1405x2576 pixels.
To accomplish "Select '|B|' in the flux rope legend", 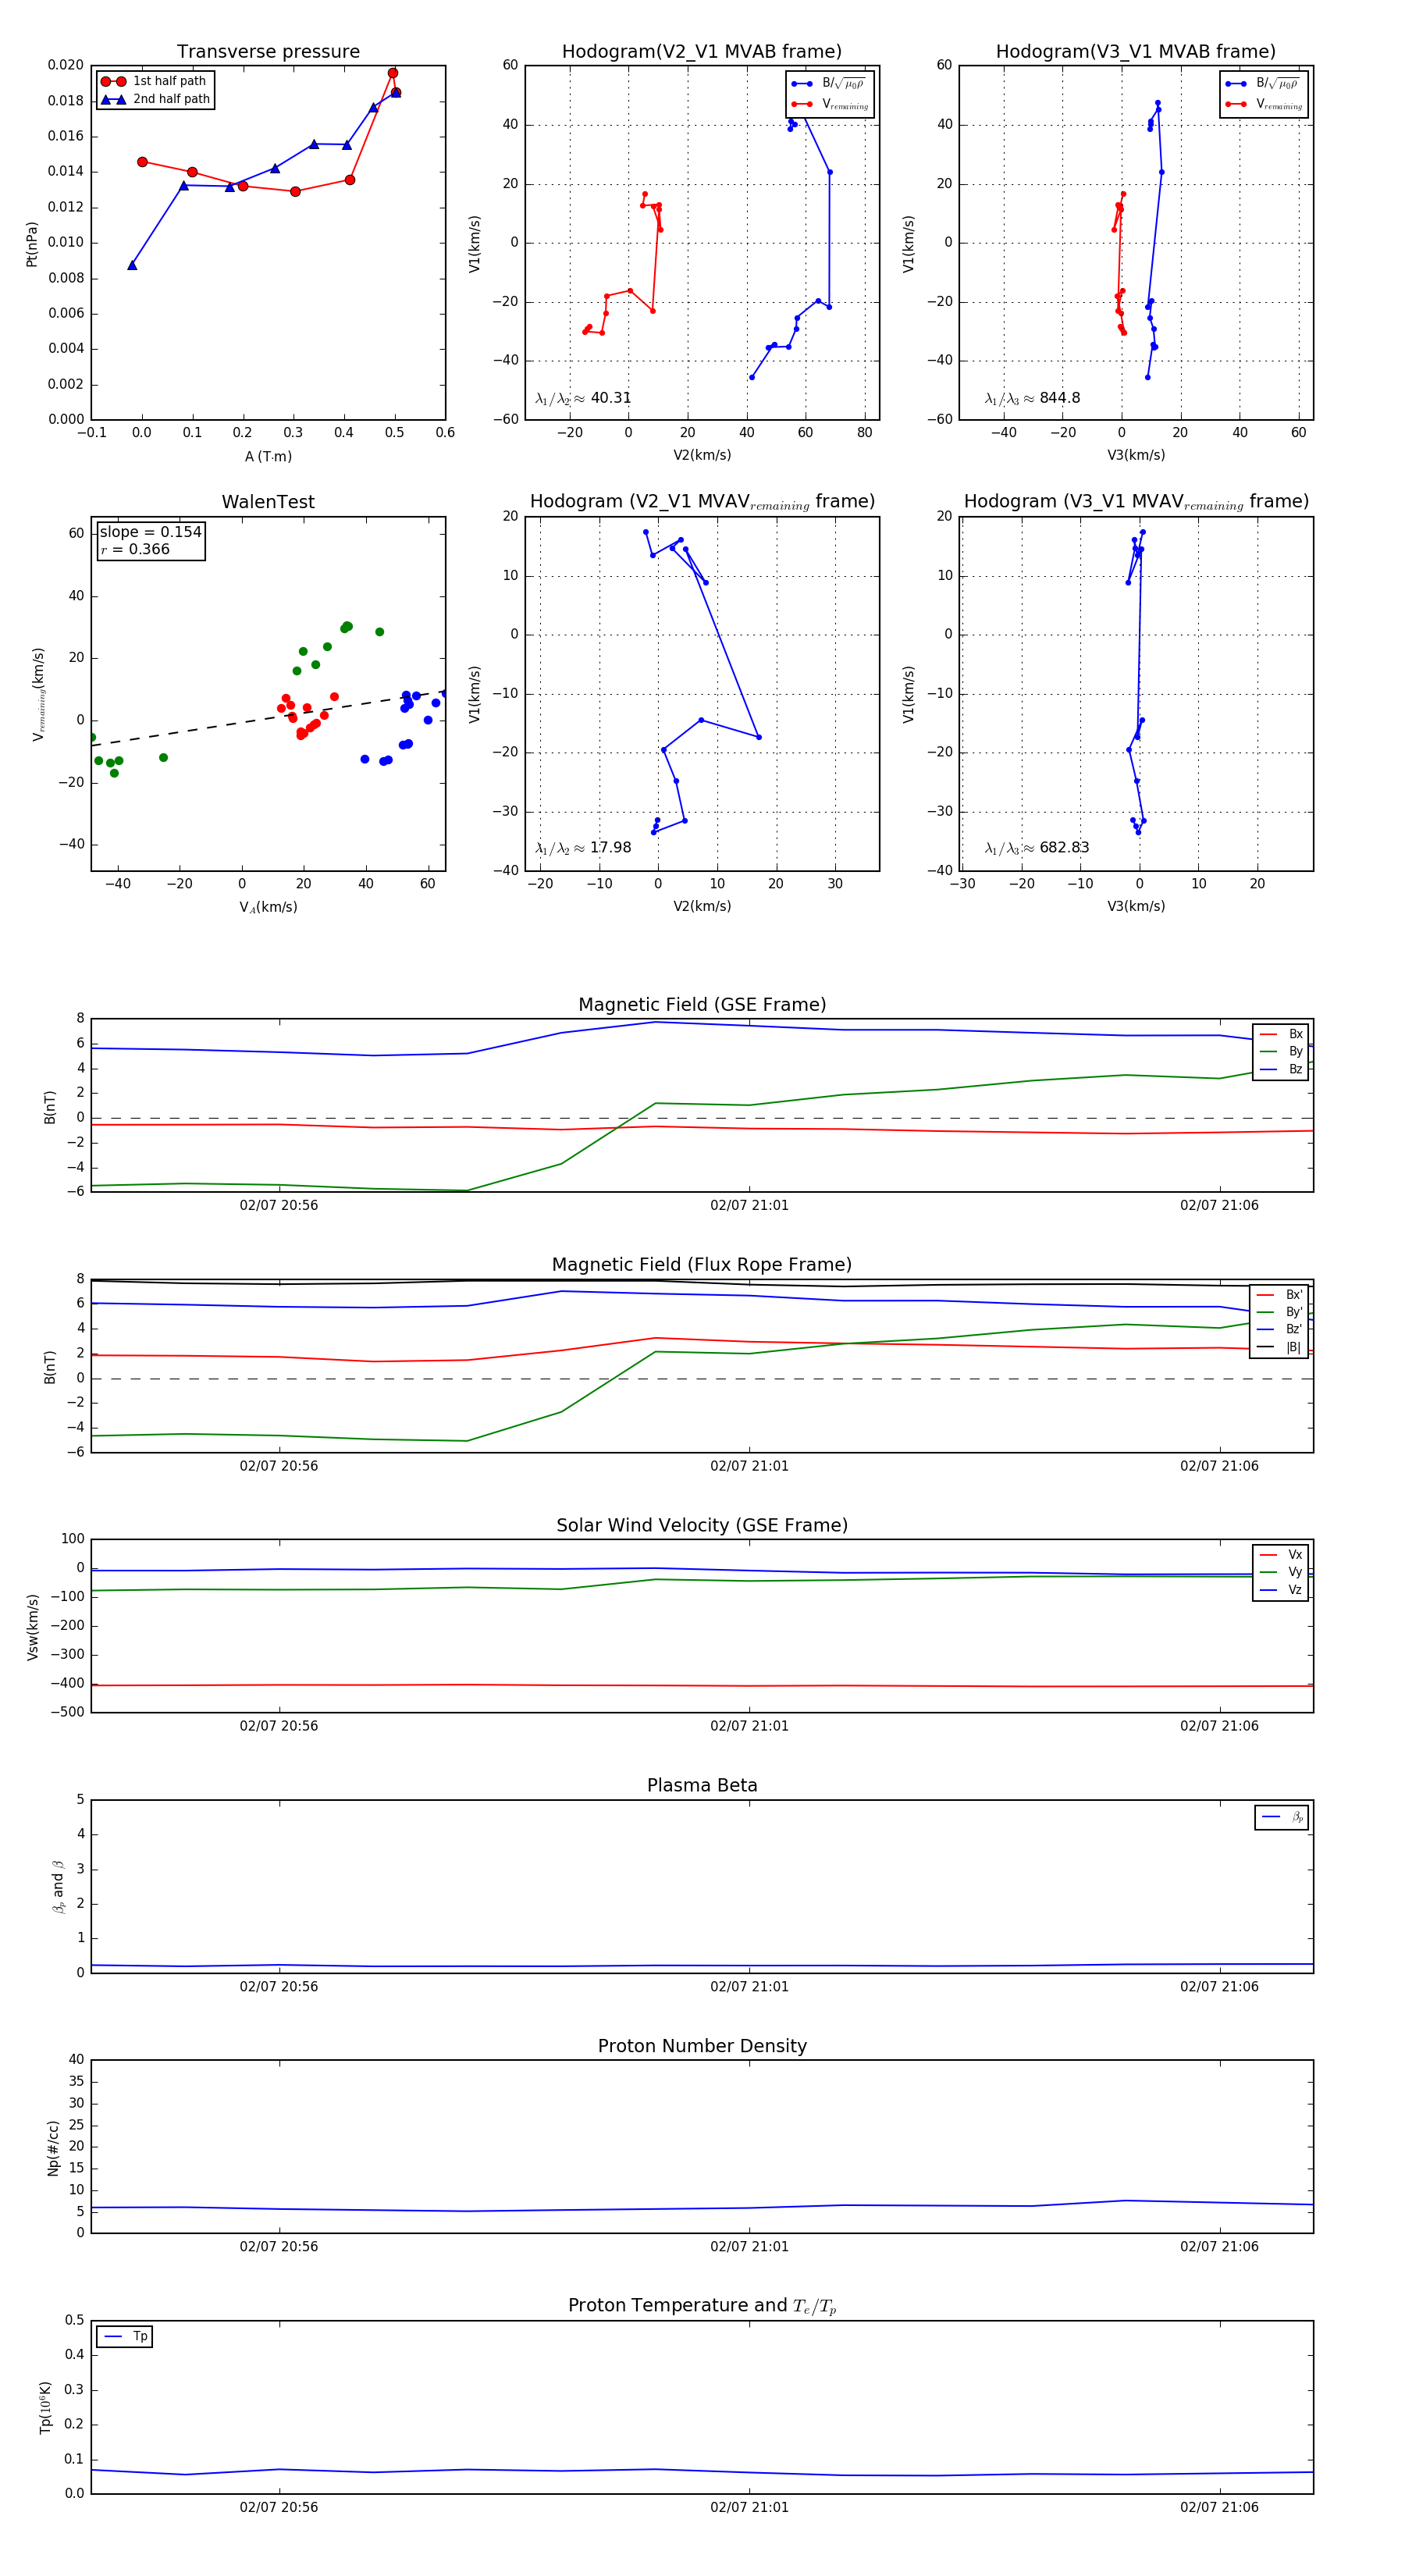I will point(1279,1347).
